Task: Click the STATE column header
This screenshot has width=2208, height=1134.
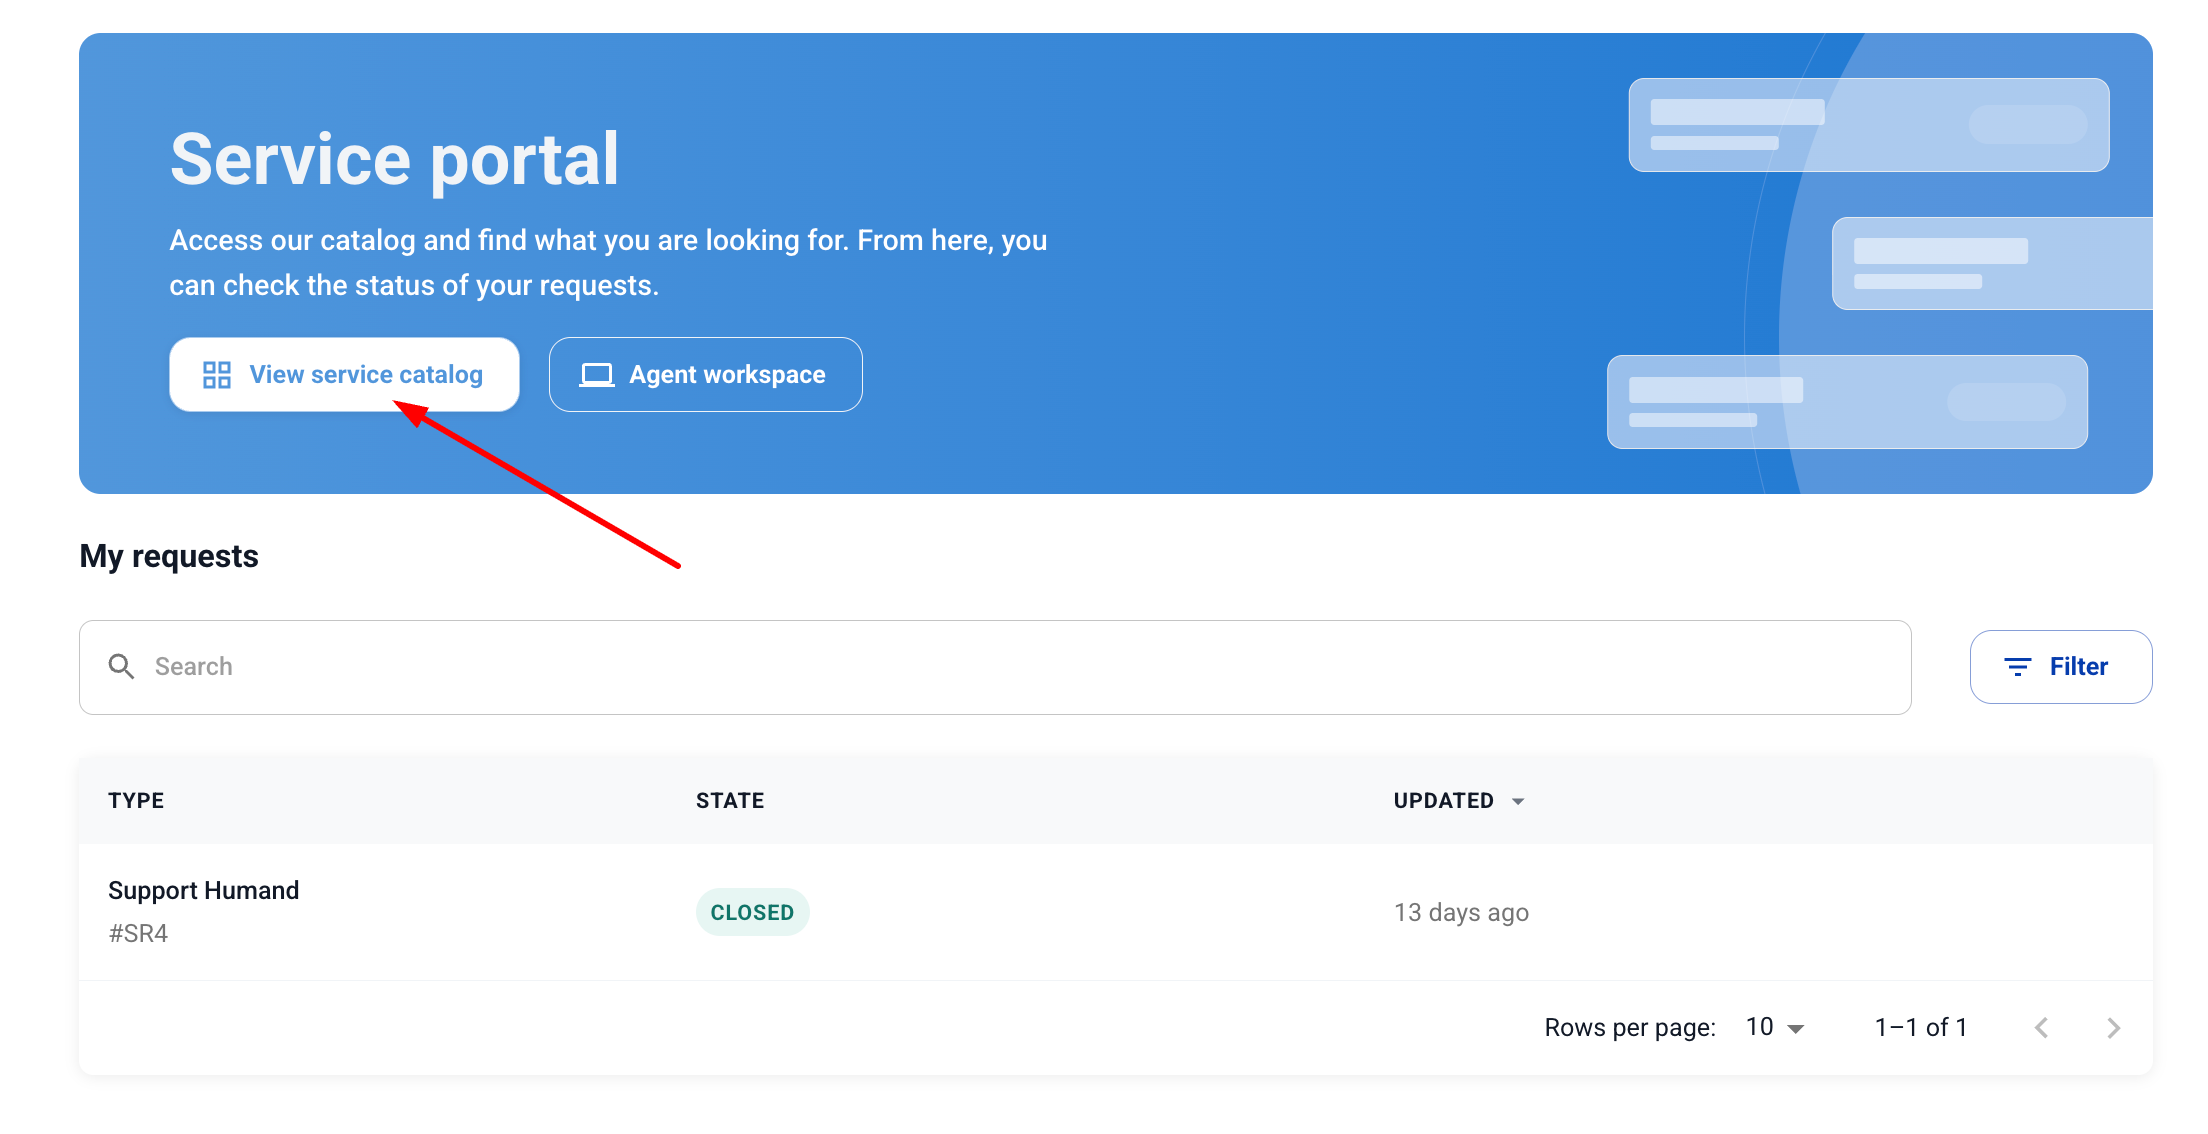Action: point(730,801)
